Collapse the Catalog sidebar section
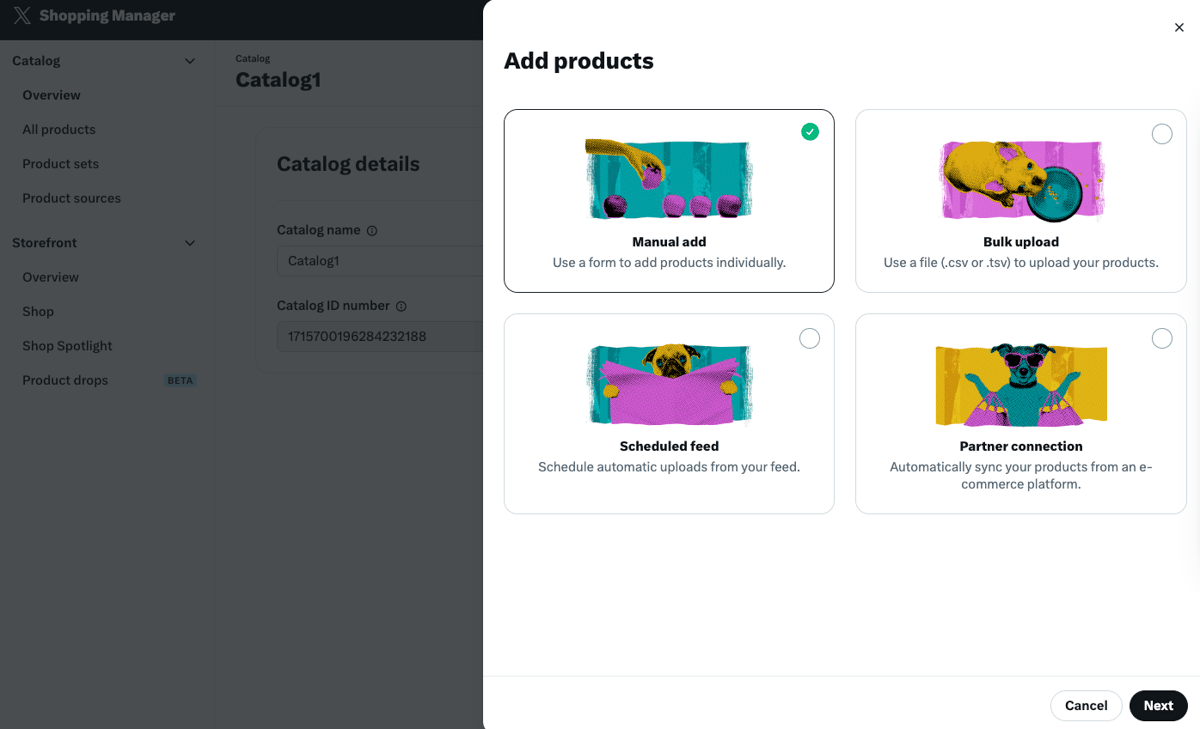Image resolution: width=1200 pixels, height=729 pixels. point(190,61)
